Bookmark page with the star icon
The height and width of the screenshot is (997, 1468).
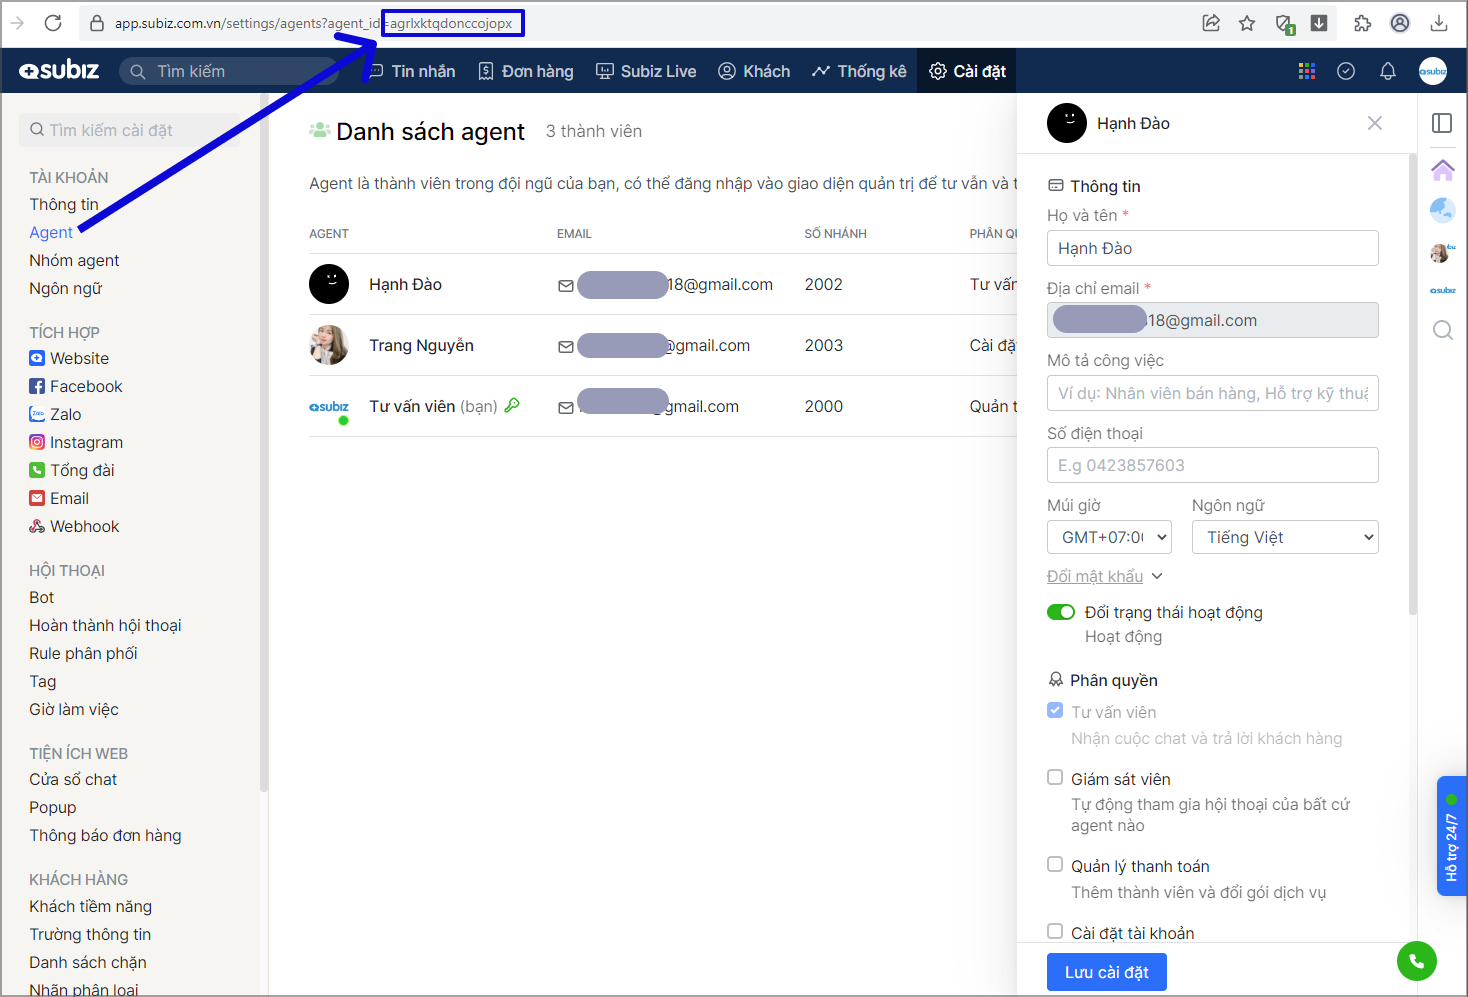pos(1247,23)
